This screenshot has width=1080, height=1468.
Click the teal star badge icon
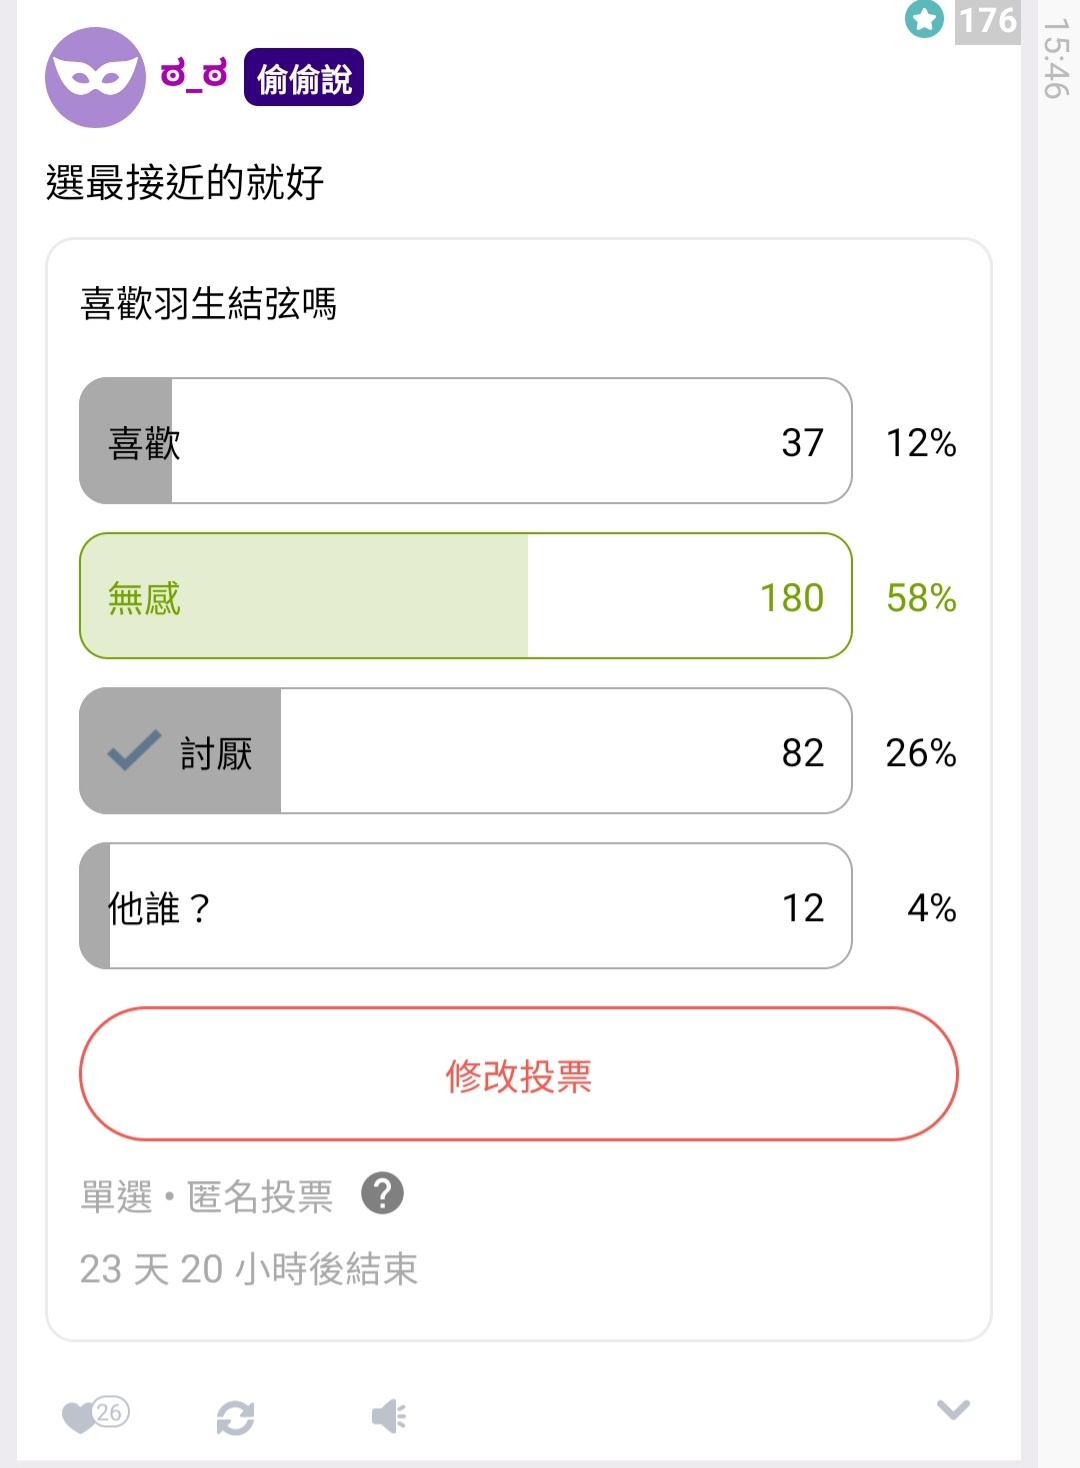tap(924, 19)
